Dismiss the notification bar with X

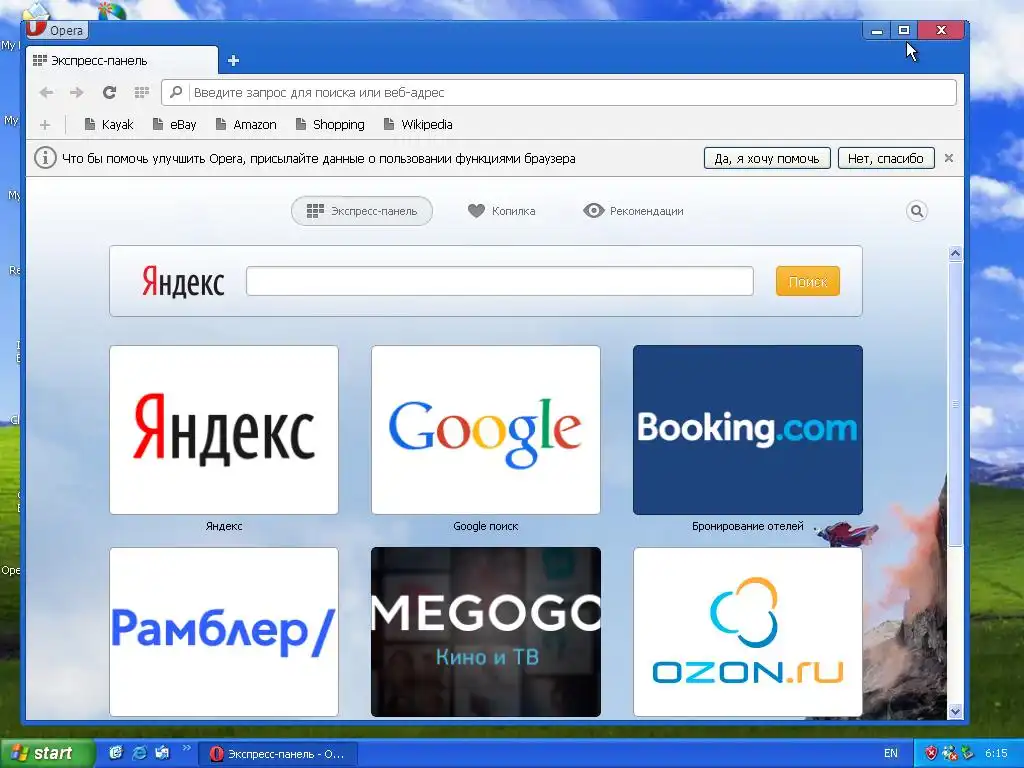tap(949, 158)
